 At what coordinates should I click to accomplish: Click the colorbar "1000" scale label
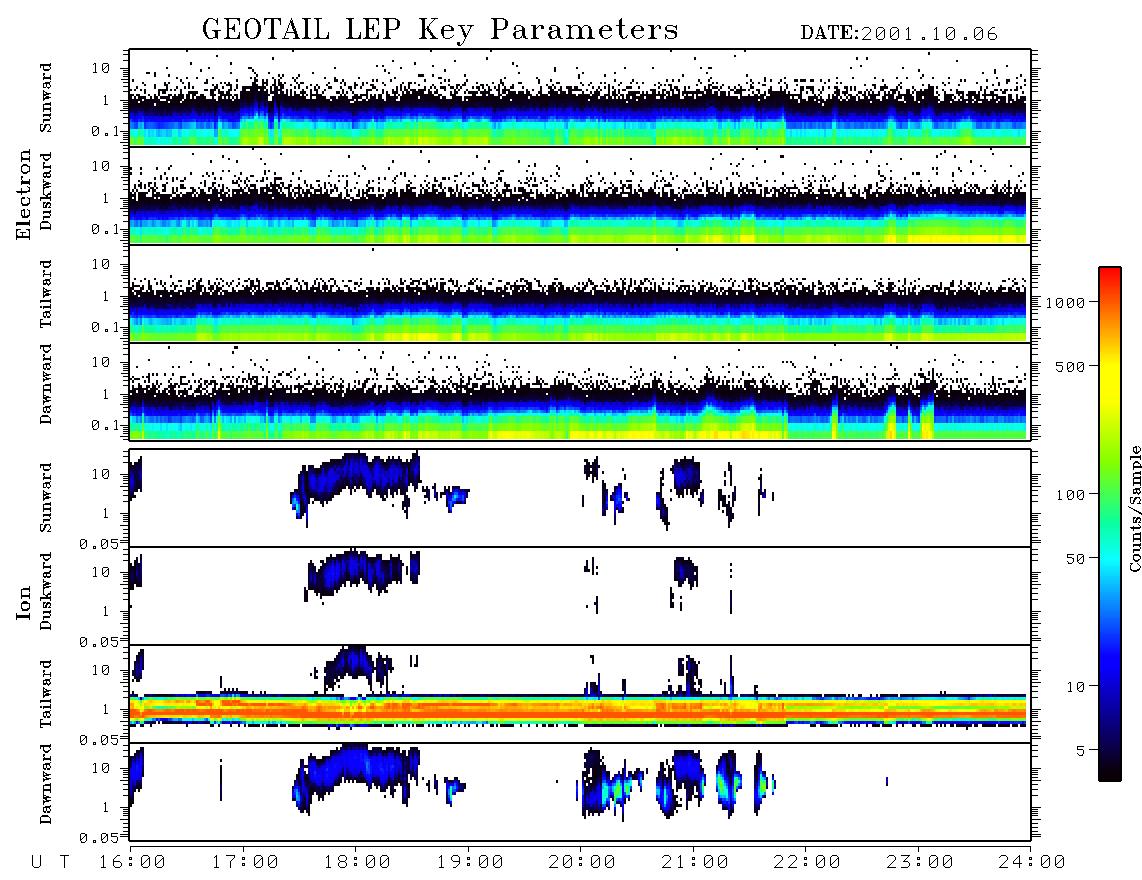point(1066,302)
